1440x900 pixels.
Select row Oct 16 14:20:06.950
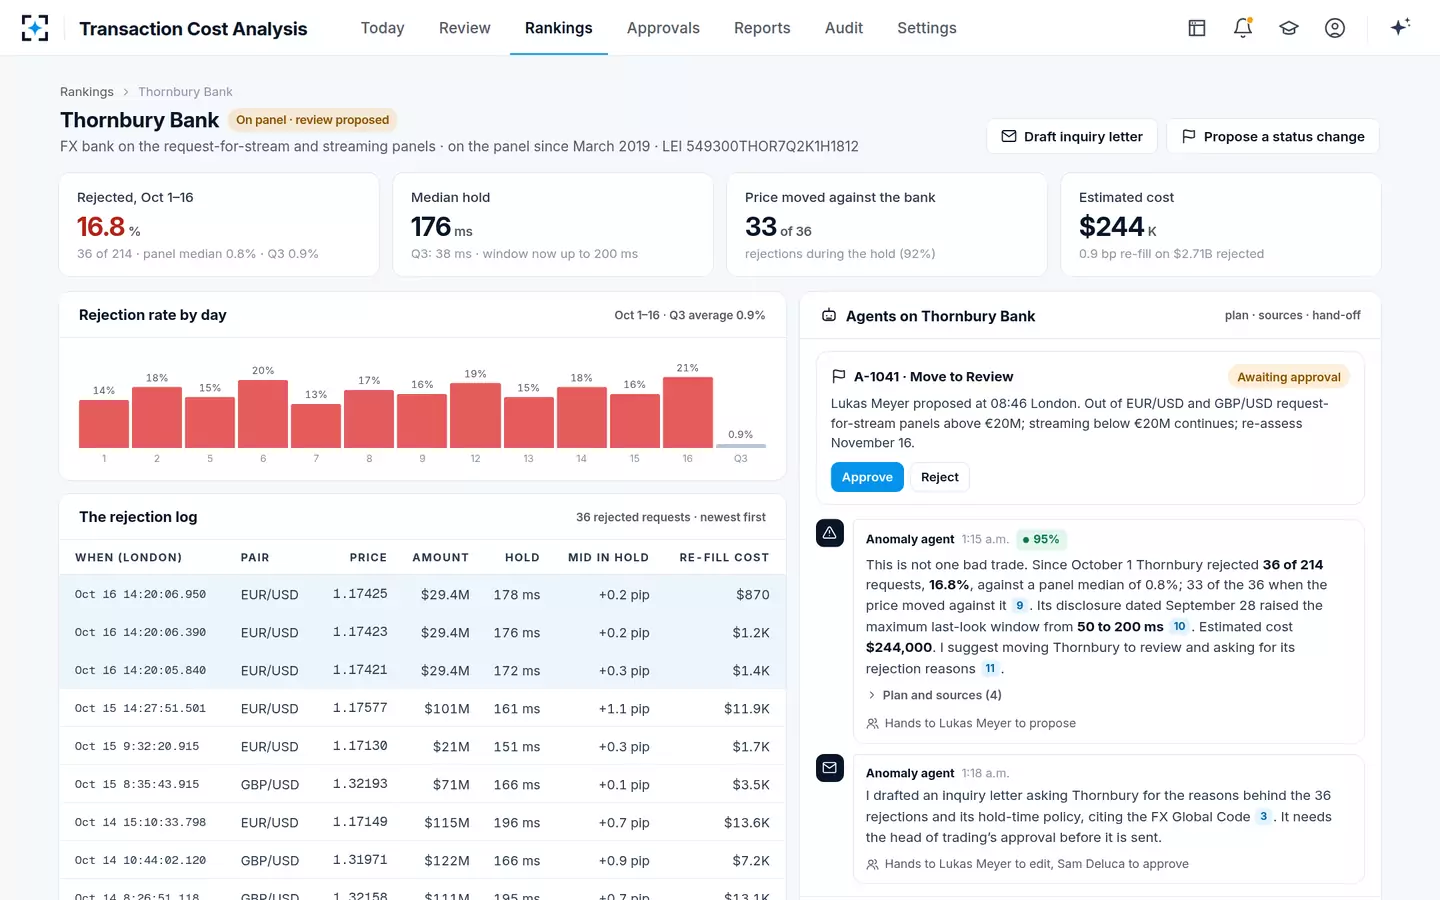[422, 594]
